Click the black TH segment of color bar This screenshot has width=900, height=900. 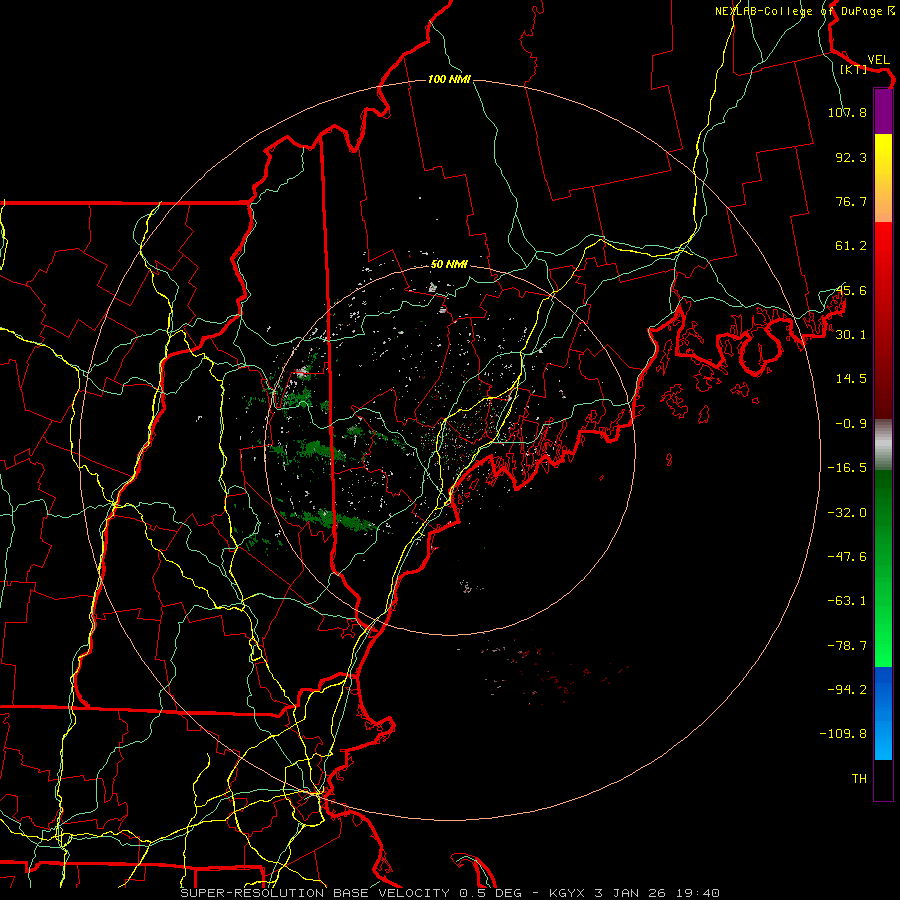tap(883, 780)
